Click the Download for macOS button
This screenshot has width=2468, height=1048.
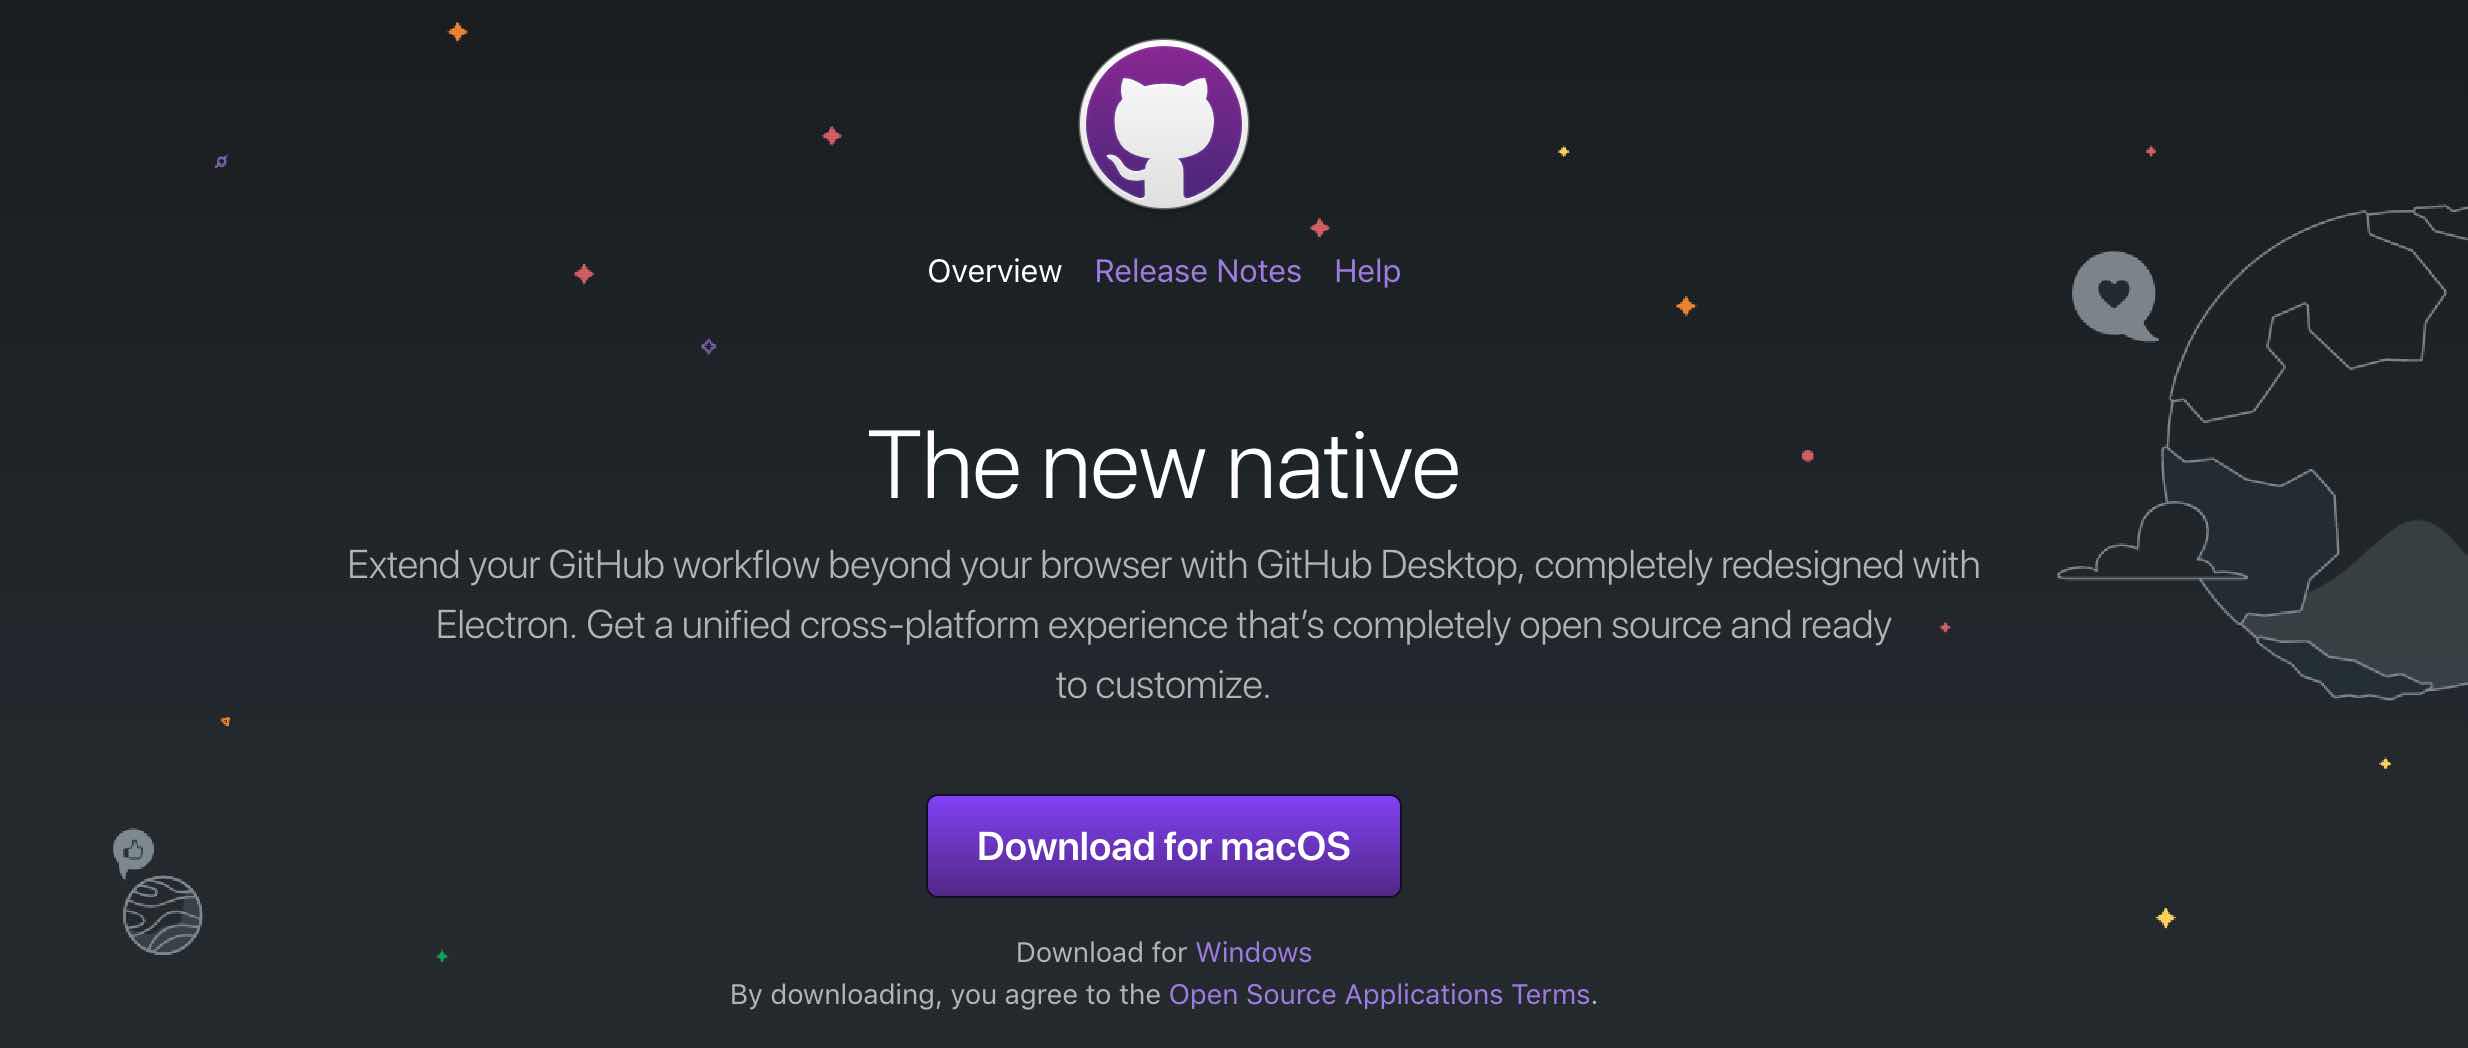1164,846
